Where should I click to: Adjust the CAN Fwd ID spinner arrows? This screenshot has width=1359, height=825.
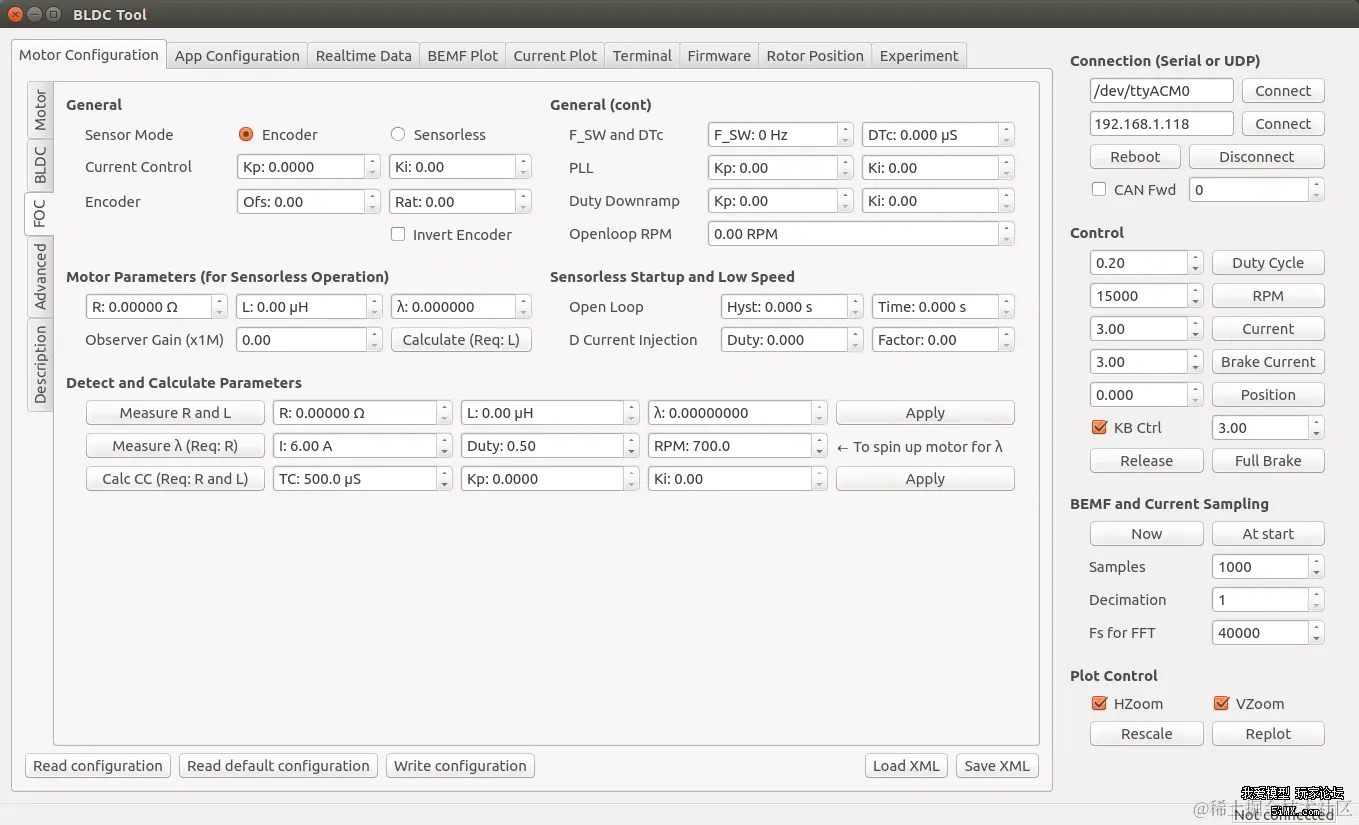pos(1317,190)
